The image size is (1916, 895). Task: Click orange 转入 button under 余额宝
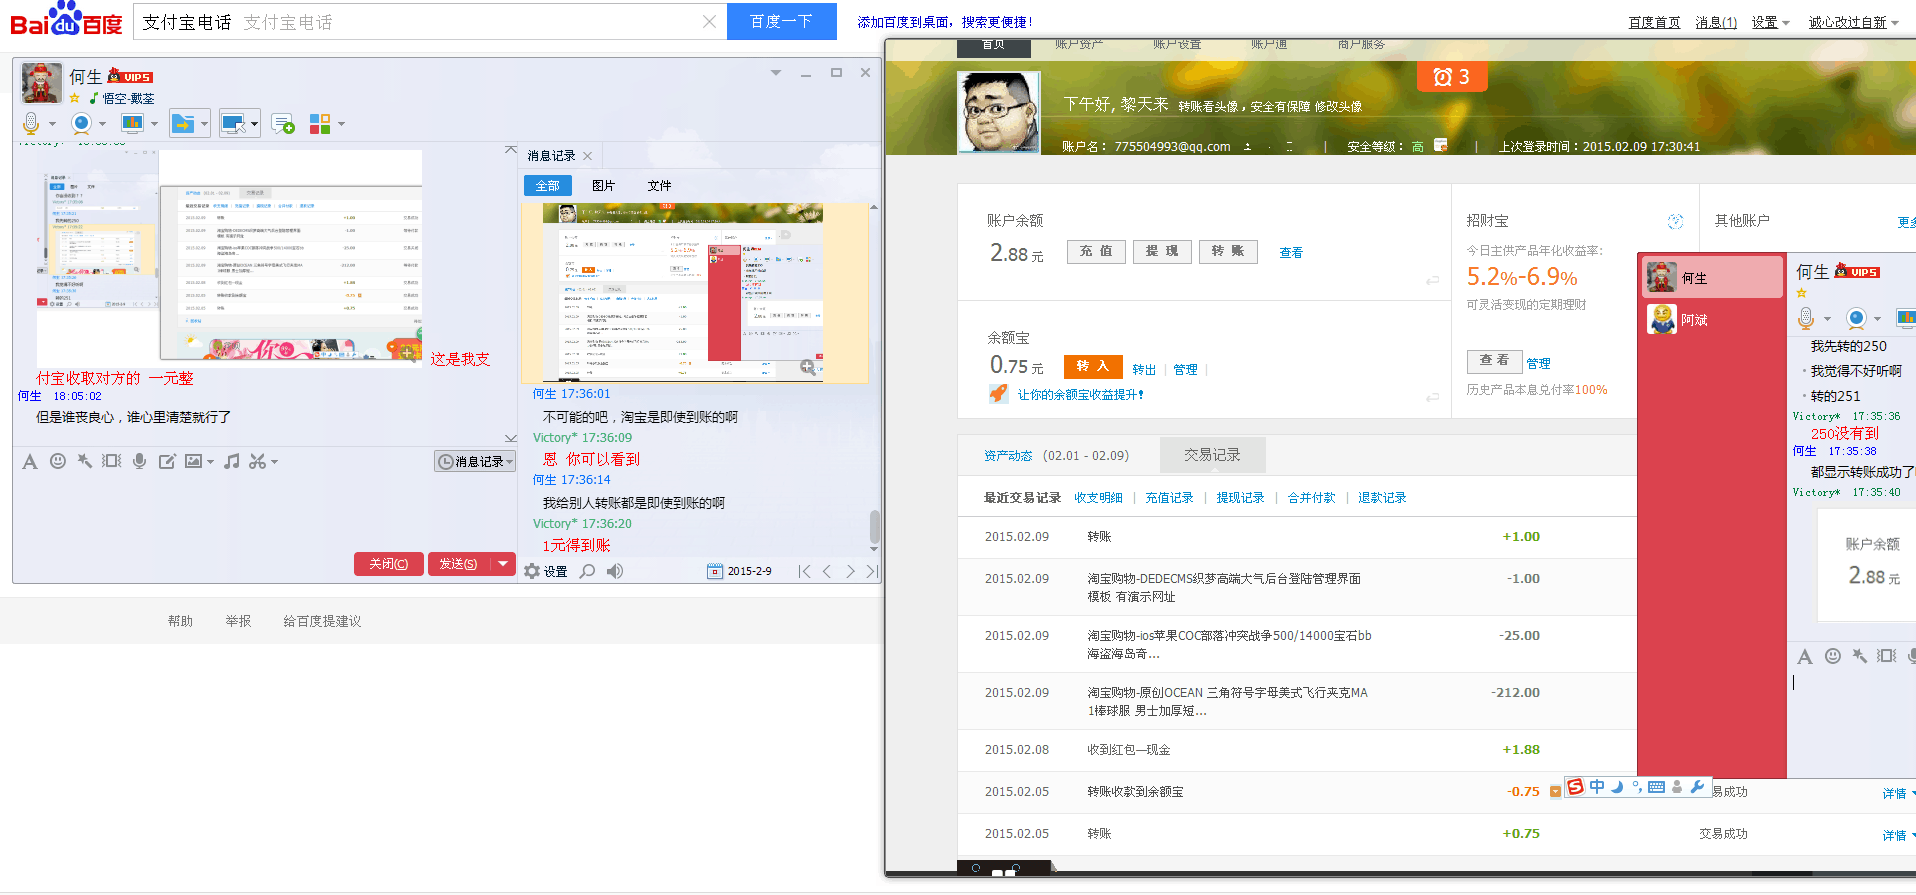click(1092, 366)
